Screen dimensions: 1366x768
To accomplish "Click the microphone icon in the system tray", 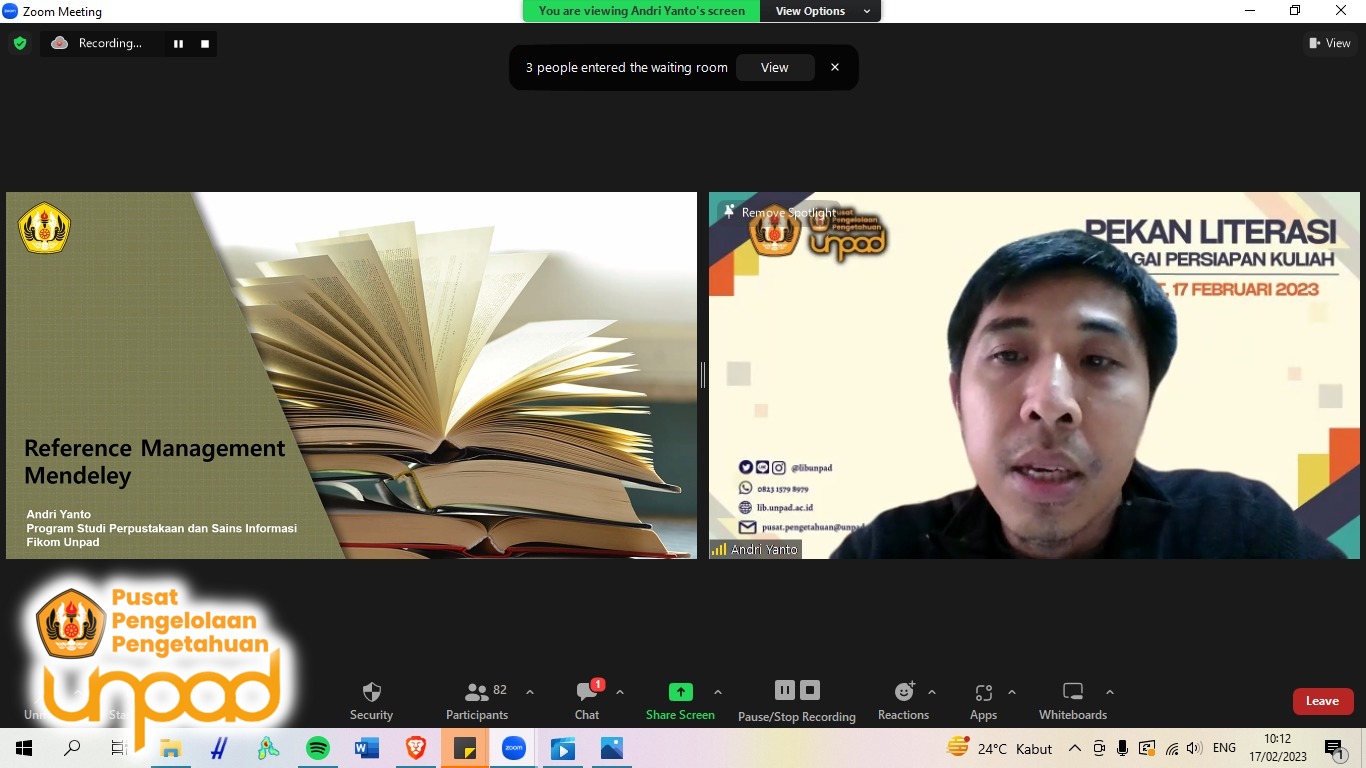I will [x=1123, y=748].
